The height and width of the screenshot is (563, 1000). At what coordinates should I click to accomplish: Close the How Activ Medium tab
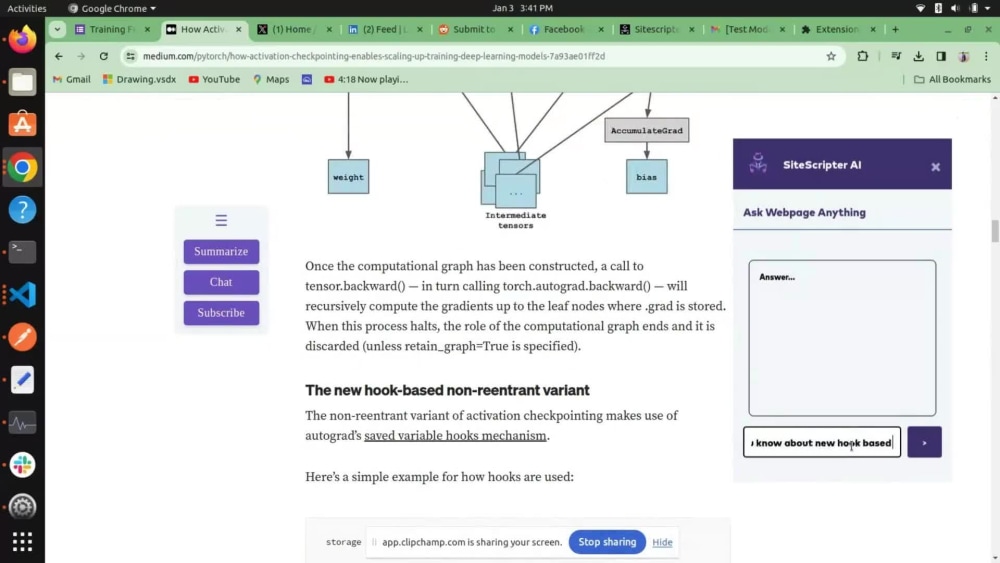[x=239, y=29]
